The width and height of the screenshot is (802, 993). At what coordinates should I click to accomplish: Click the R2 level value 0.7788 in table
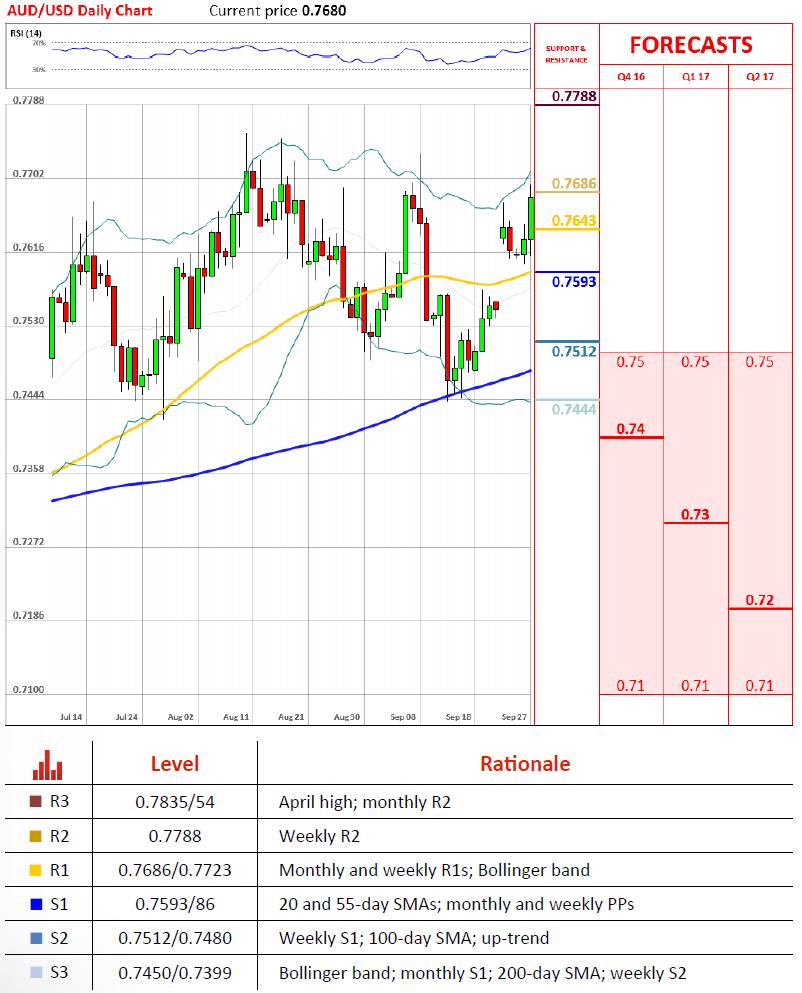(x=175, y=836)
